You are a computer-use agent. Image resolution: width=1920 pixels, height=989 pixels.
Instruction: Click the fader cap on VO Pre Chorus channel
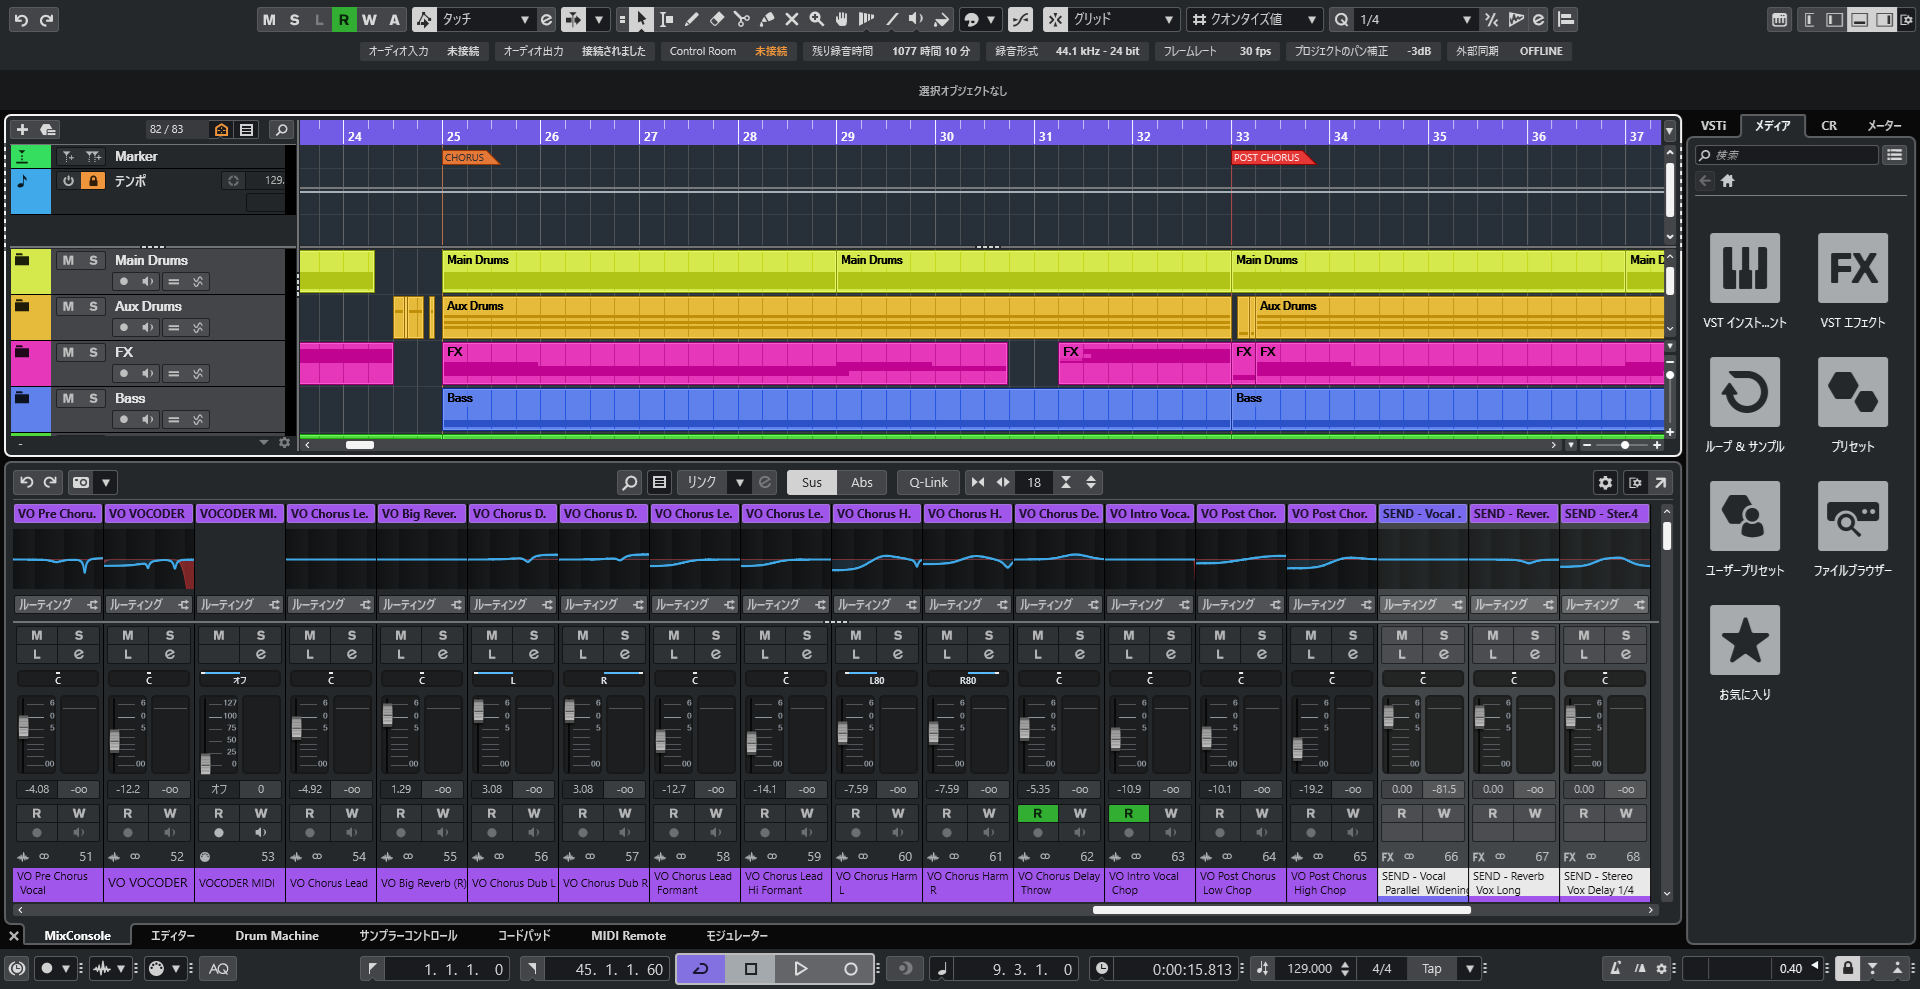[24, 727]
